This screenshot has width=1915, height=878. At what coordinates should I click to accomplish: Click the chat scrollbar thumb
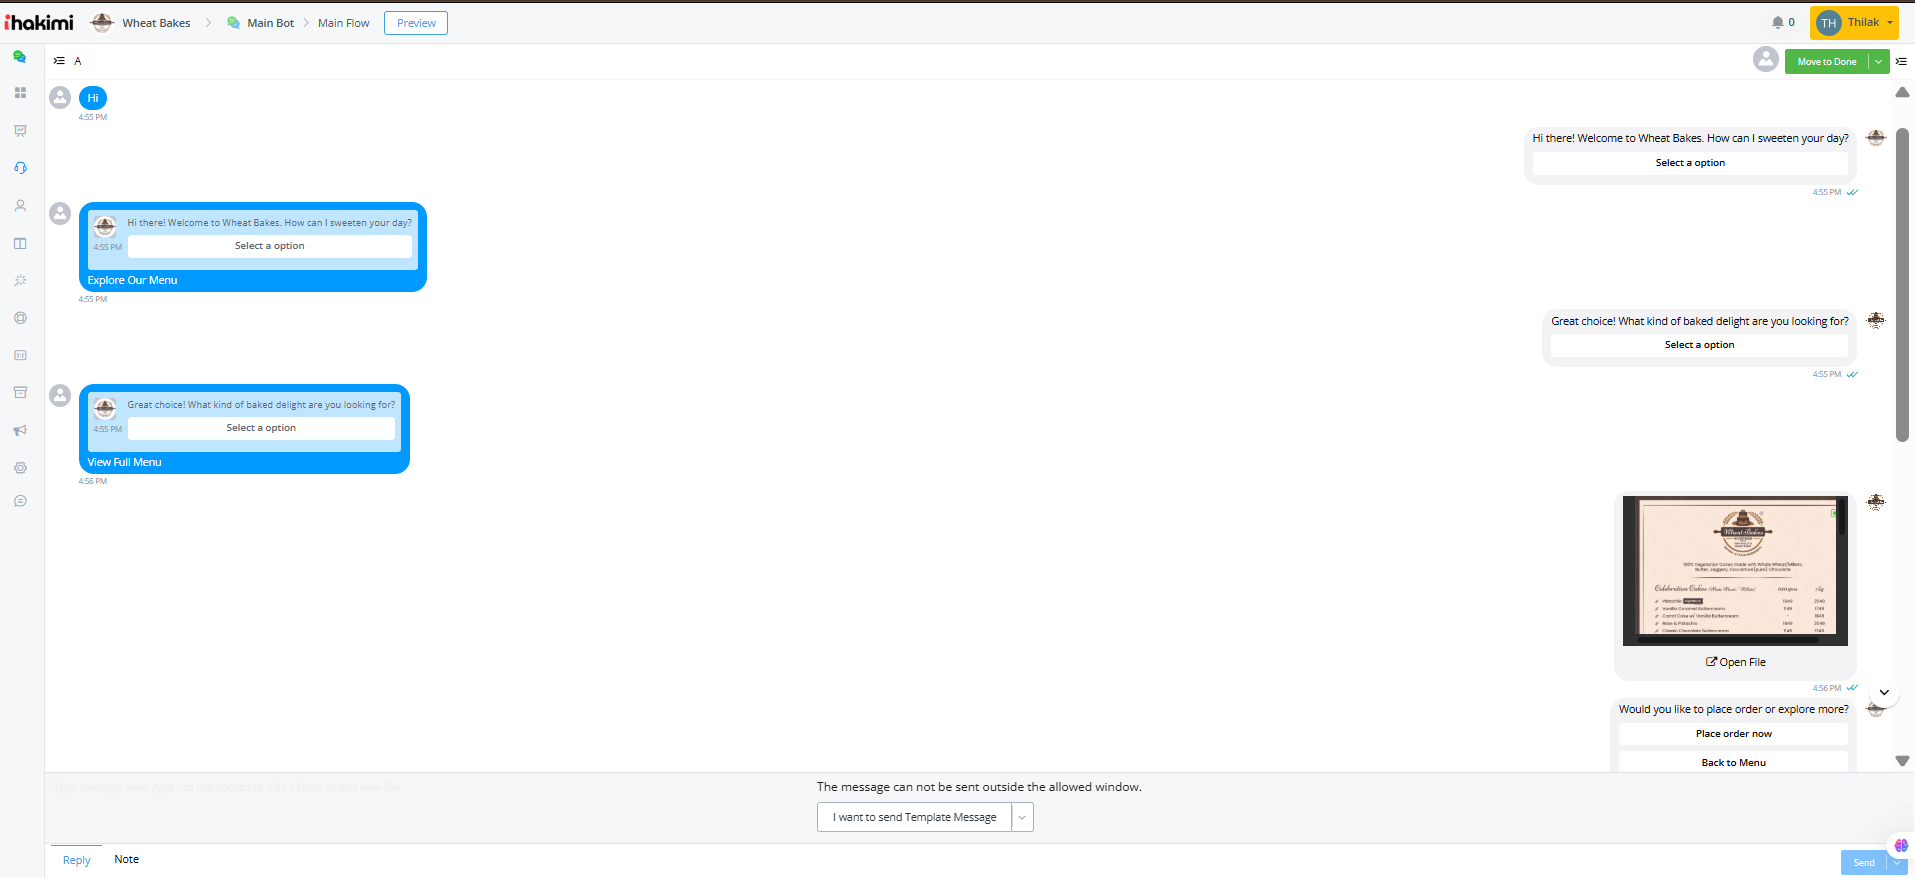[1902, 285]
